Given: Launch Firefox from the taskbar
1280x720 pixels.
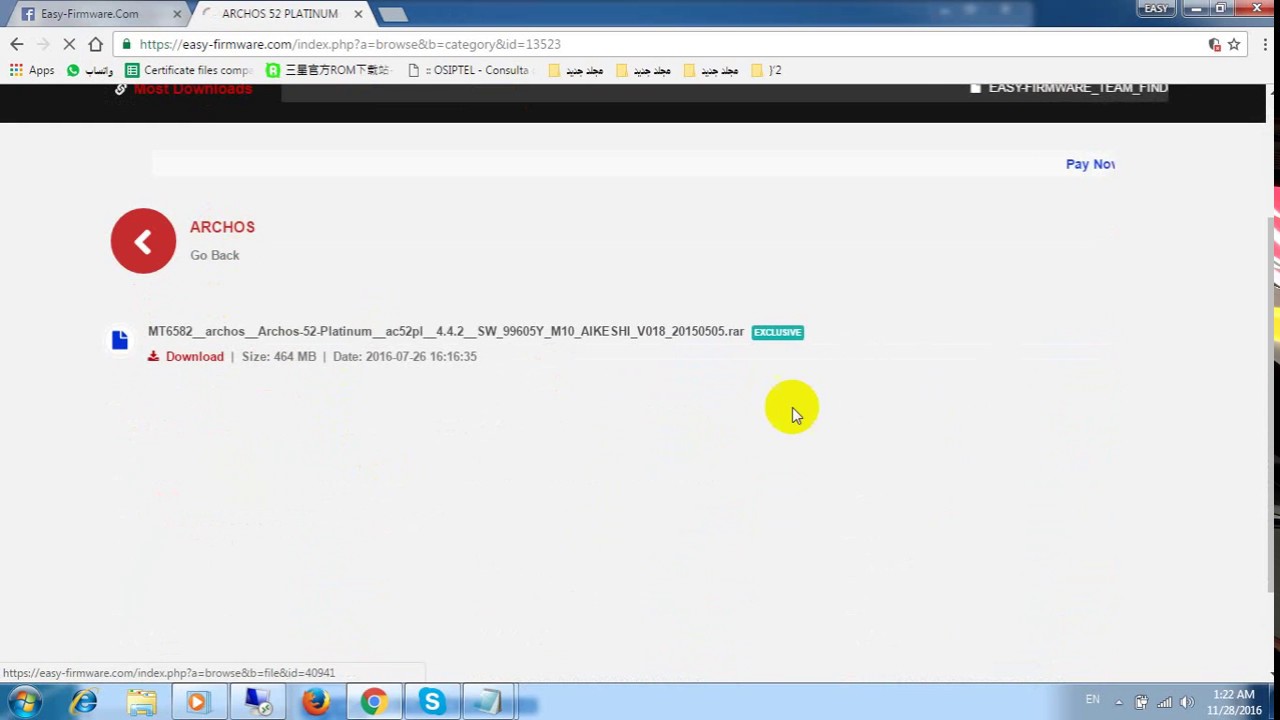Looking at the screenshot, I should coord(316,702).
